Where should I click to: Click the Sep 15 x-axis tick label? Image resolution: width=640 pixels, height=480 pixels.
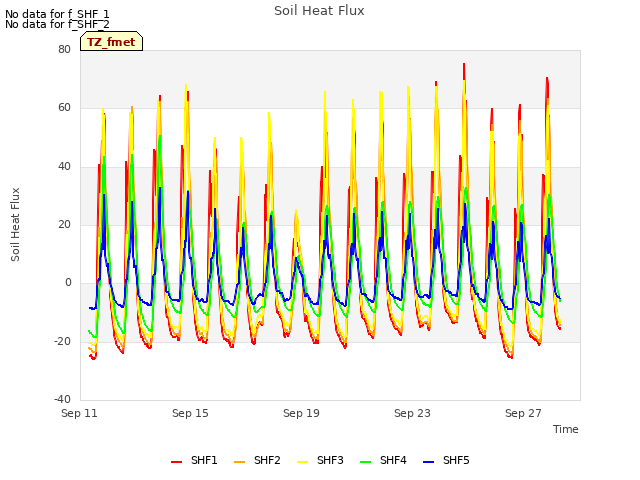(x=190, y=413)
